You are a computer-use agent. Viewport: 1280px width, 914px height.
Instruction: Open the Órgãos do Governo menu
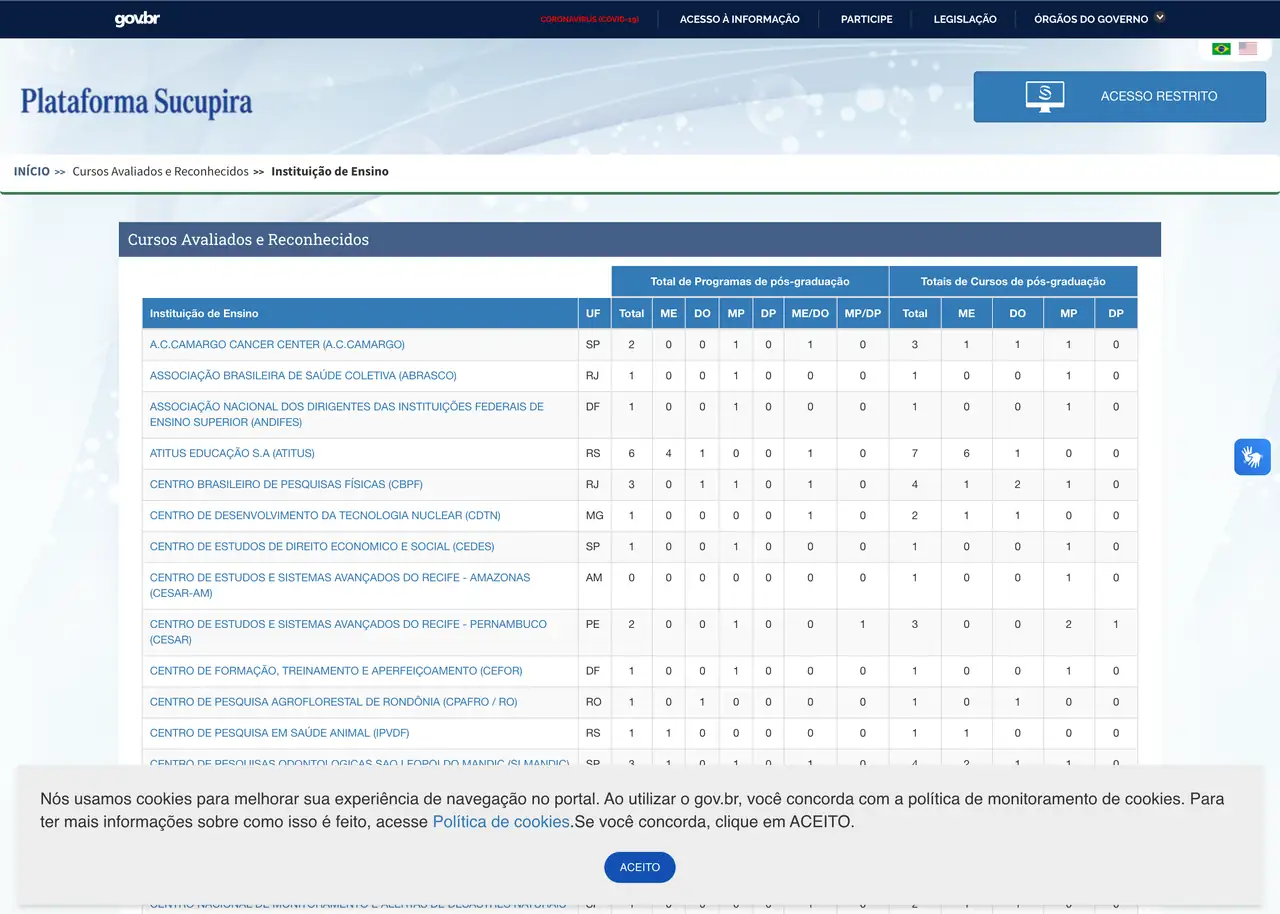pos(1091,19)
